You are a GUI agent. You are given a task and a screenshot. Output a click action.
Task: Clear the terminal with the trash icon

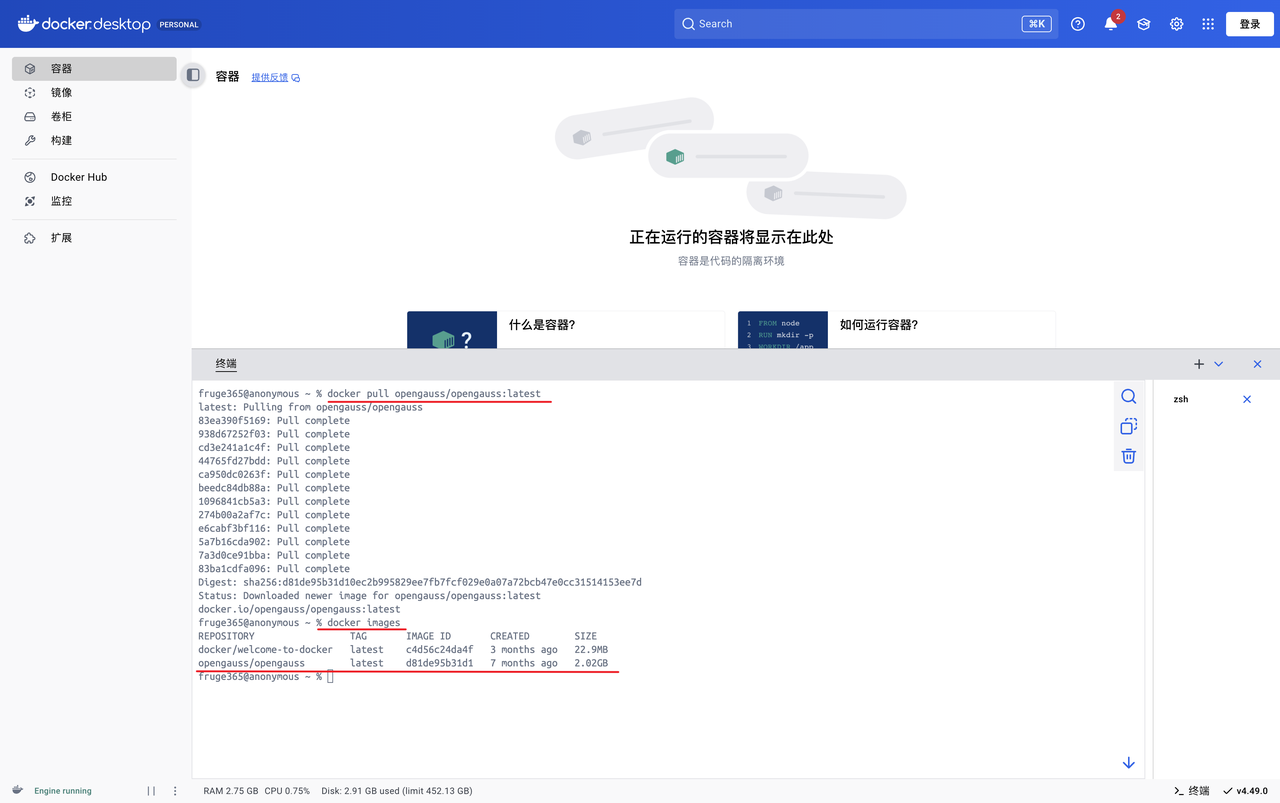(x=1128, y=456)
